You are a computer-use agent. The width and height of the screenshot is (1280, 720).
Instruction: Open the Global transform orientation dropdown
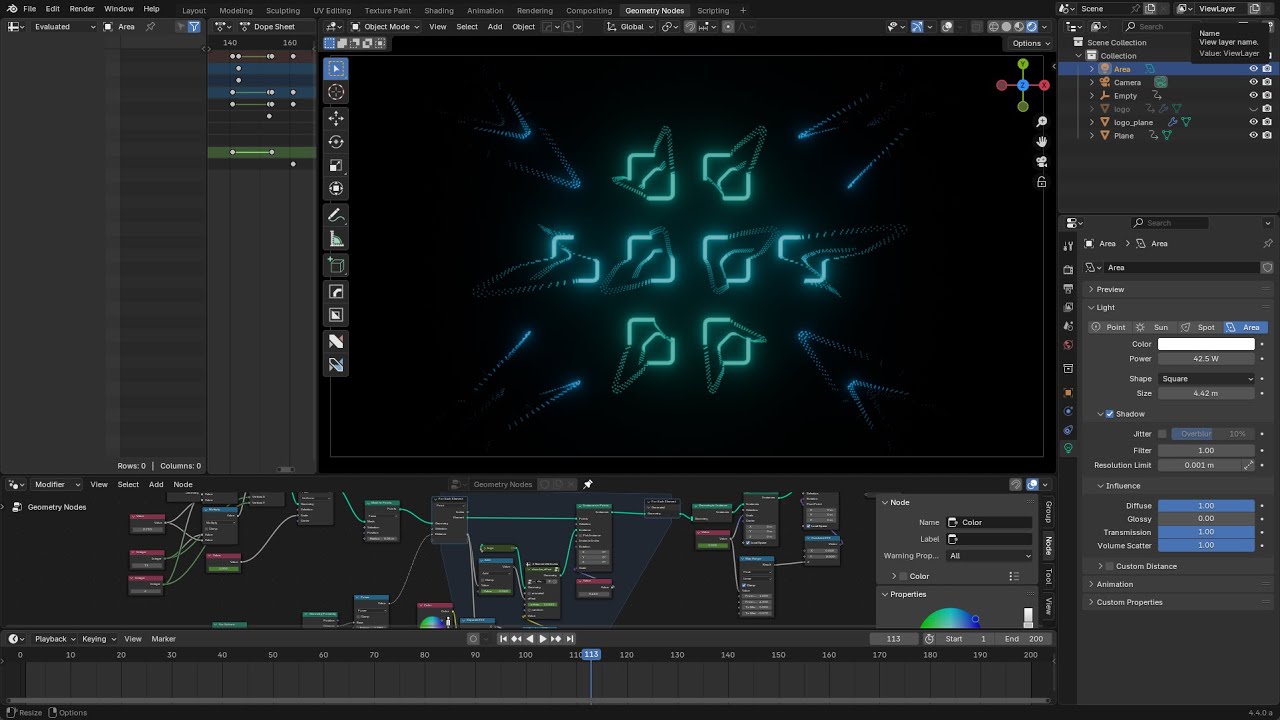(630, 27)
